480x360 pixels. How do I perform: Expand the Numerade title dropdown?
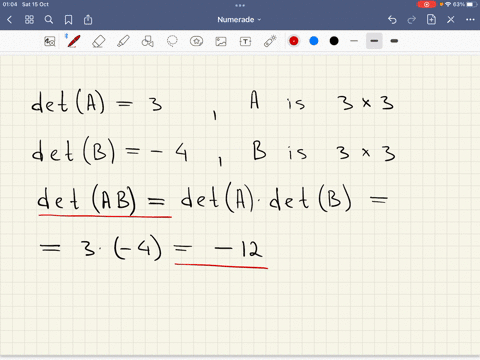[x=239, y=20]
